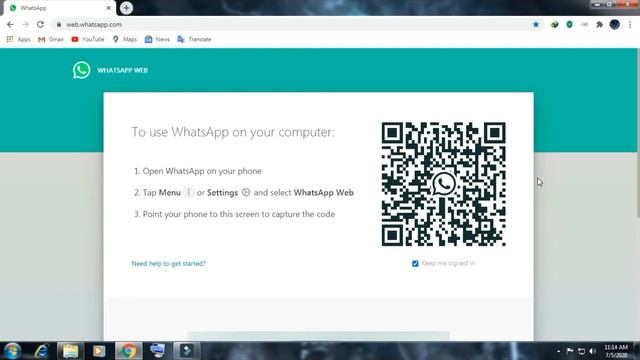Open the Windows Start button
The width and height of the screenshot is (640, 360).
[12, 351]
